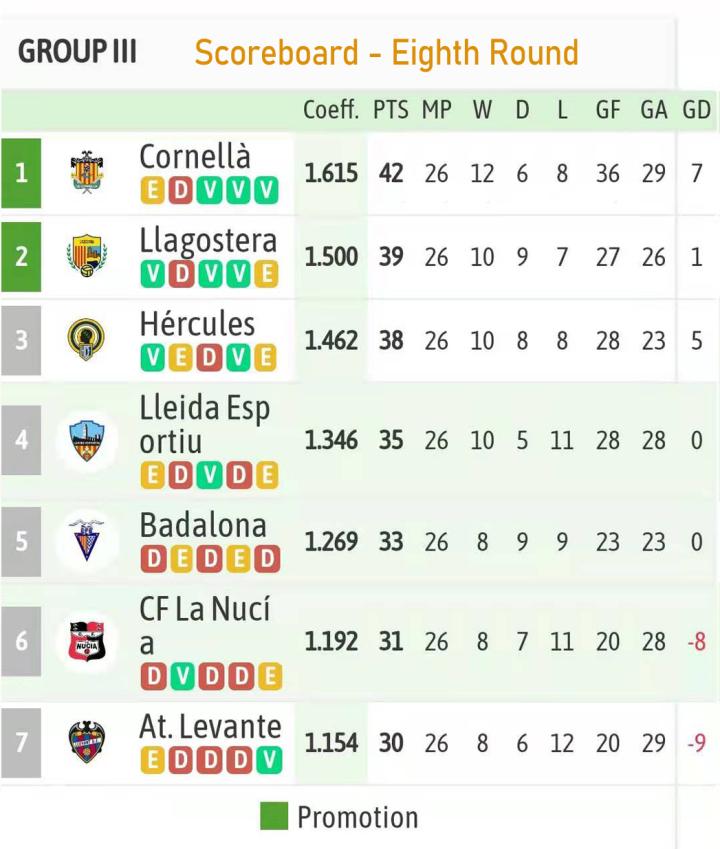The width and height of the screenshot is (720, 849).
Task: Open the Cornellà team name link
Action: click(195, 157)
